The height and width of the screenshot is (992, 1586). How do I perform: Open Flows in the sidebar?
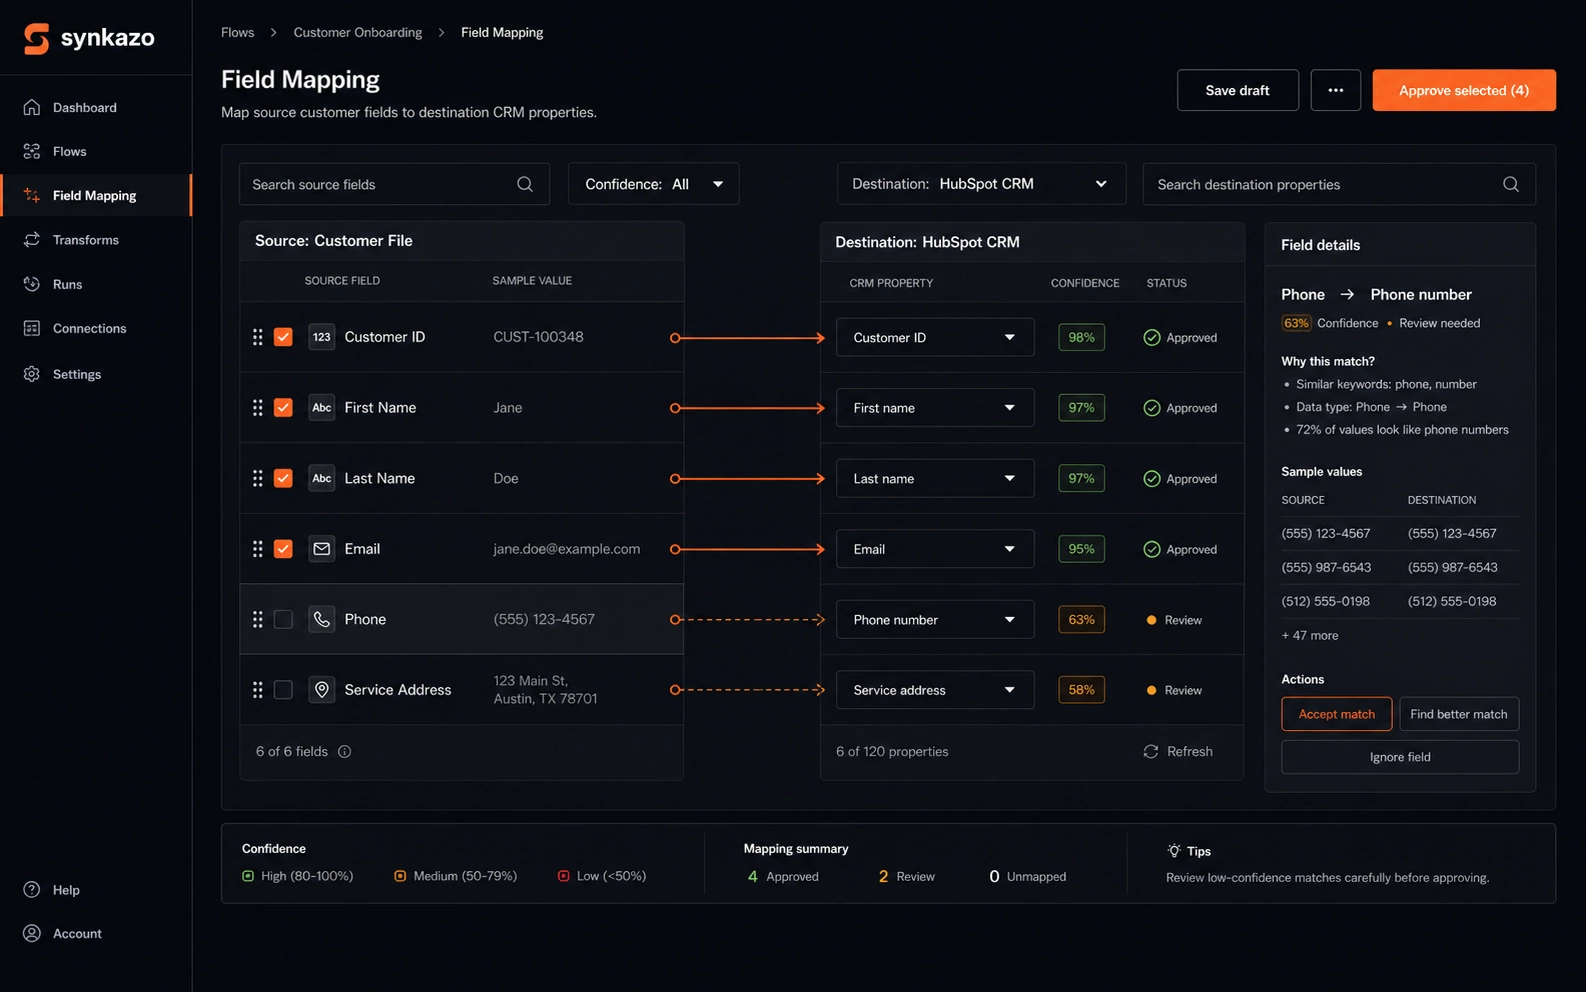pyautogui.click(x=95, y=152)
